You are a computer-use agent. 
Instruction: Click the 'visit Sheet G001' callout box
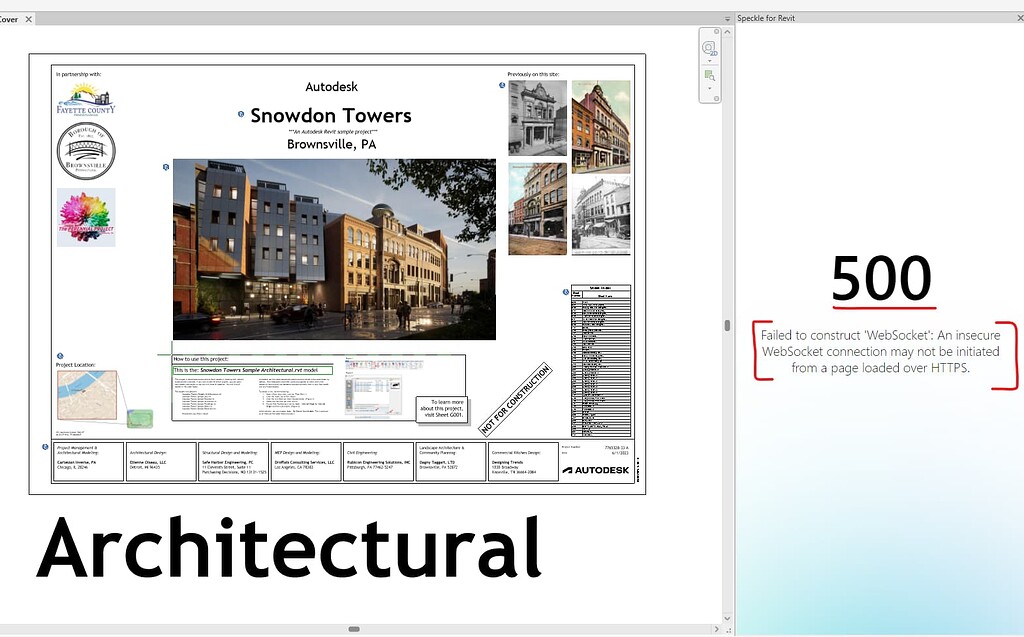point(441,412)
